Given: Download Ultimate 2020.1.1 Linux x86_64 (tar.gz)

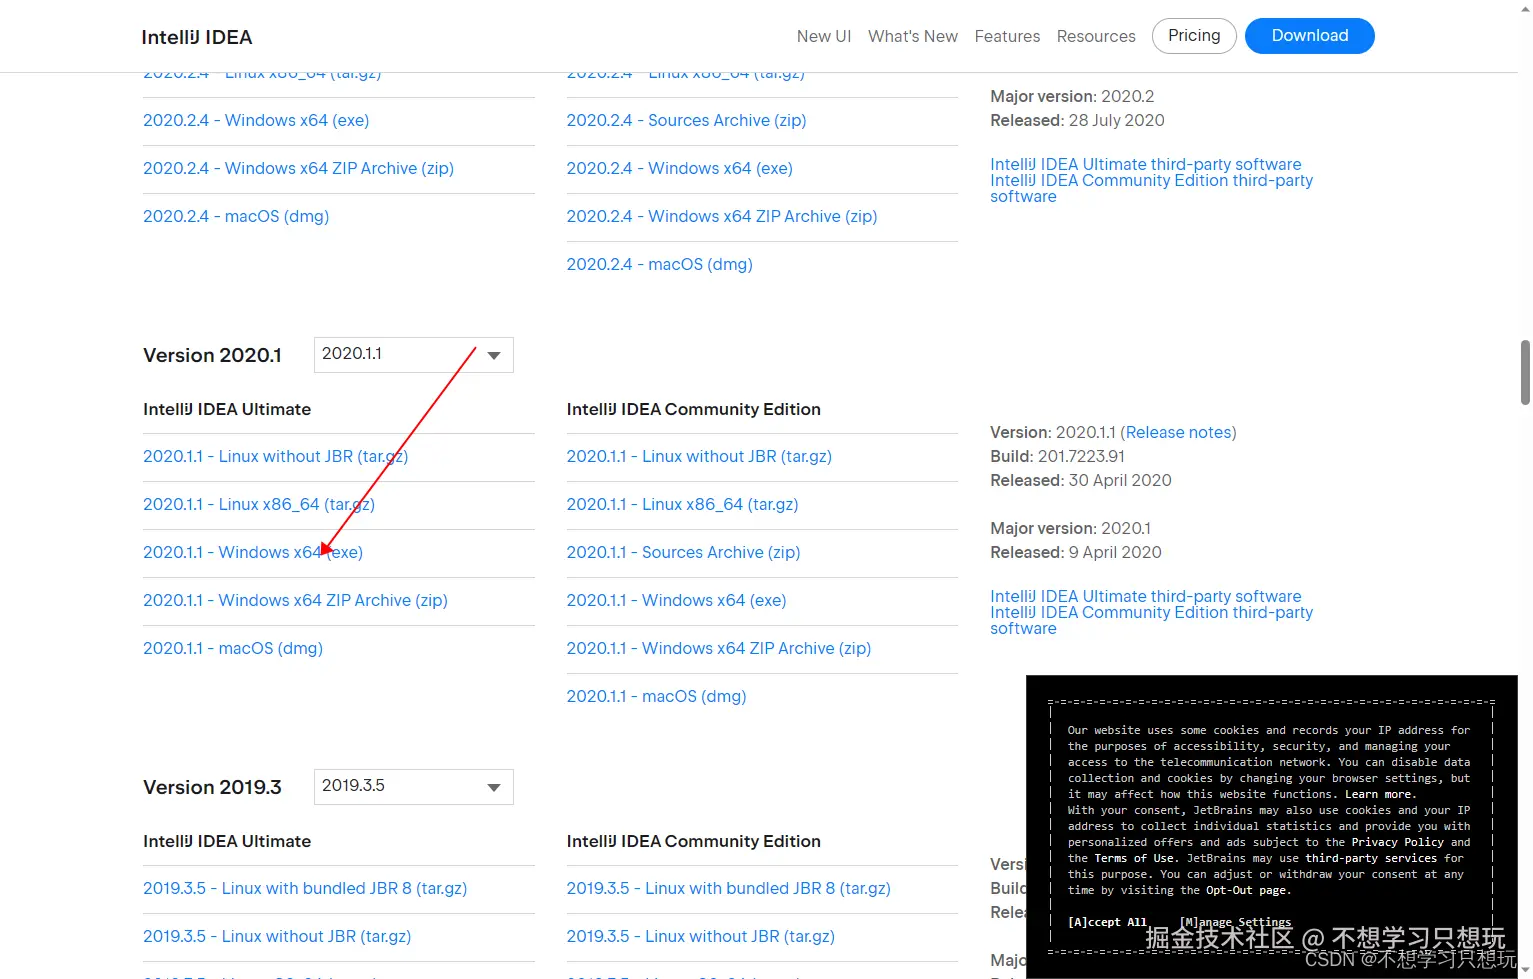Looking at the screenshot, I should click(x=259, y=504).
